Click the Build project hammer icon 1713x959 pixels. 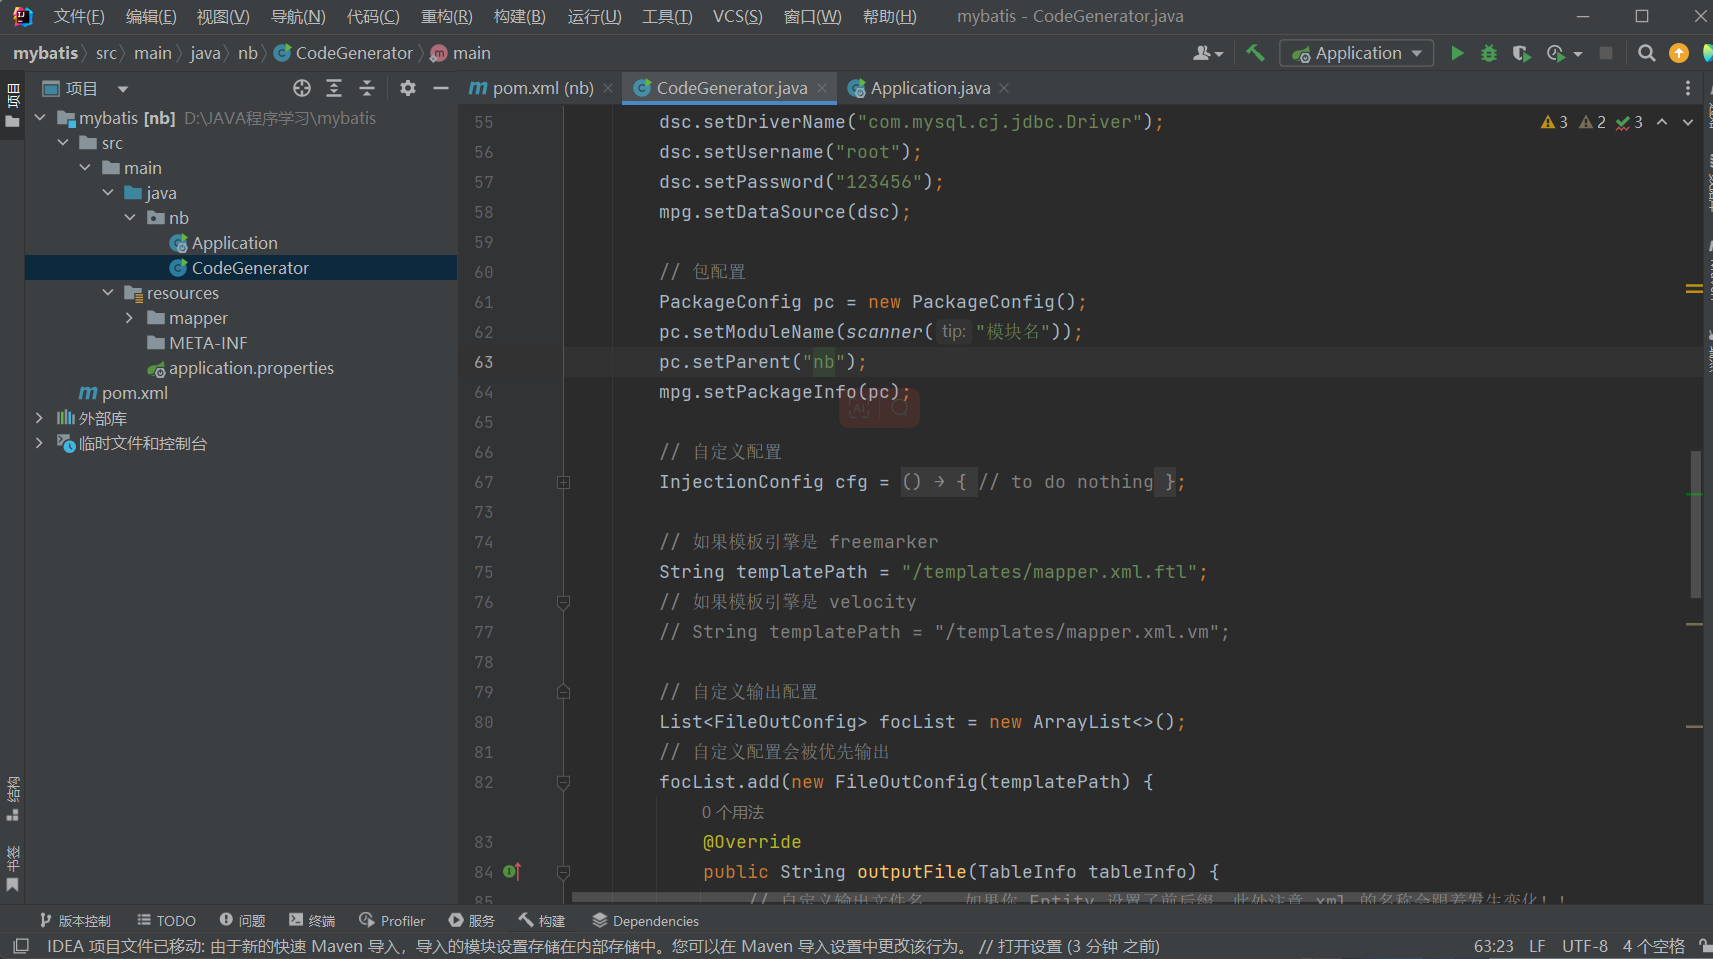1255,53
